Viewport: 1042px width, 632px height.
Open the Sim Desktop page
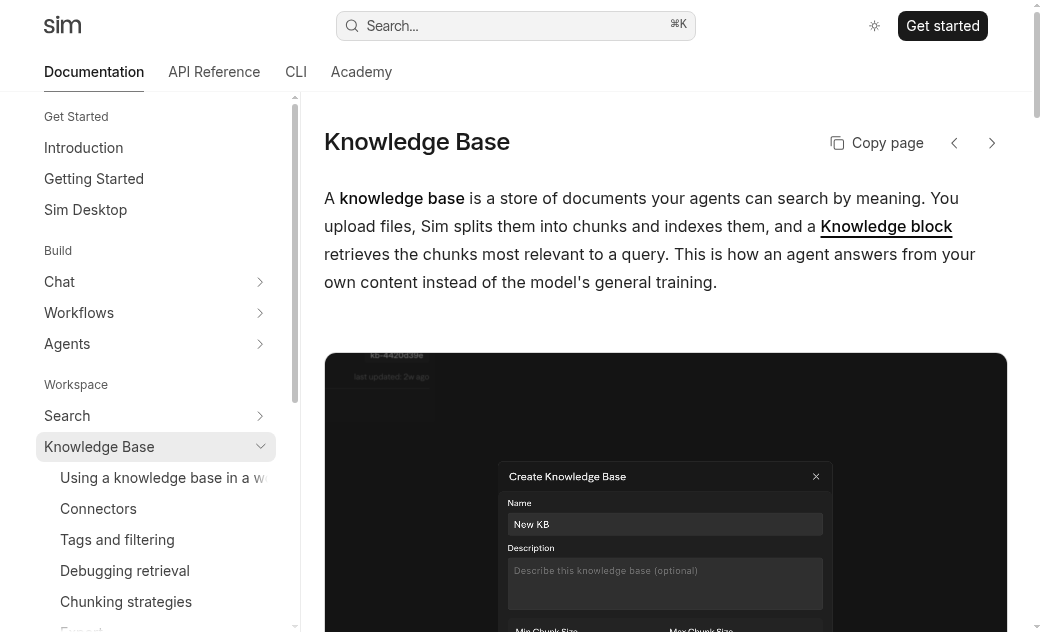click(85, 210)
